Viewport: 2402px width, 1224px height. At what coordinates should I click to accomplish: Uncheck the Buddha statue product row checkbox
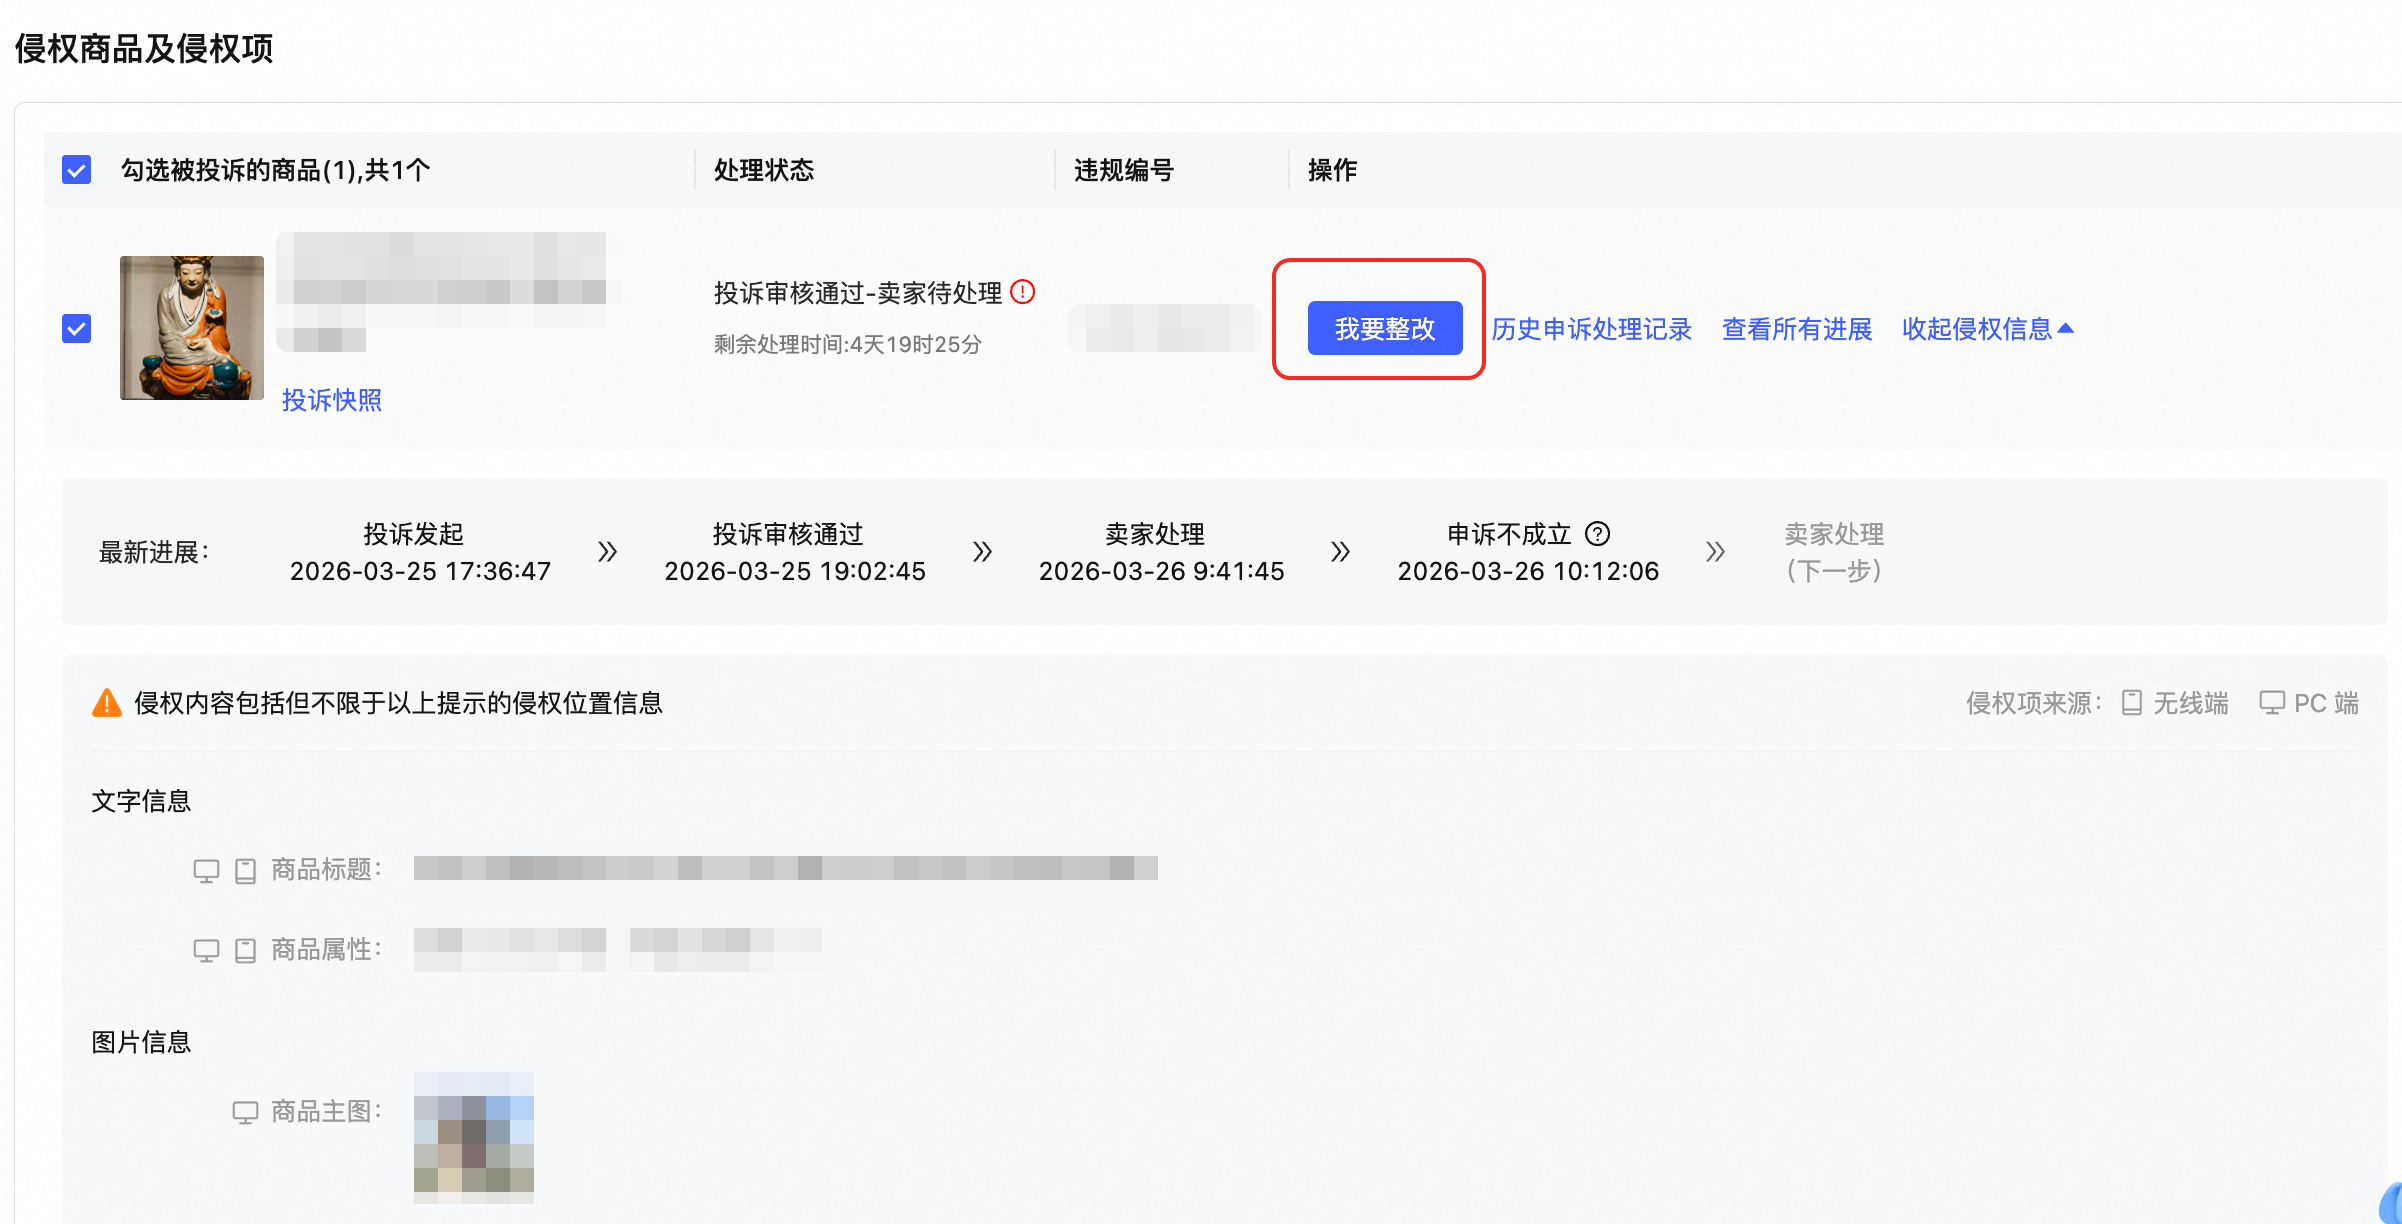(x=77, y=328)
